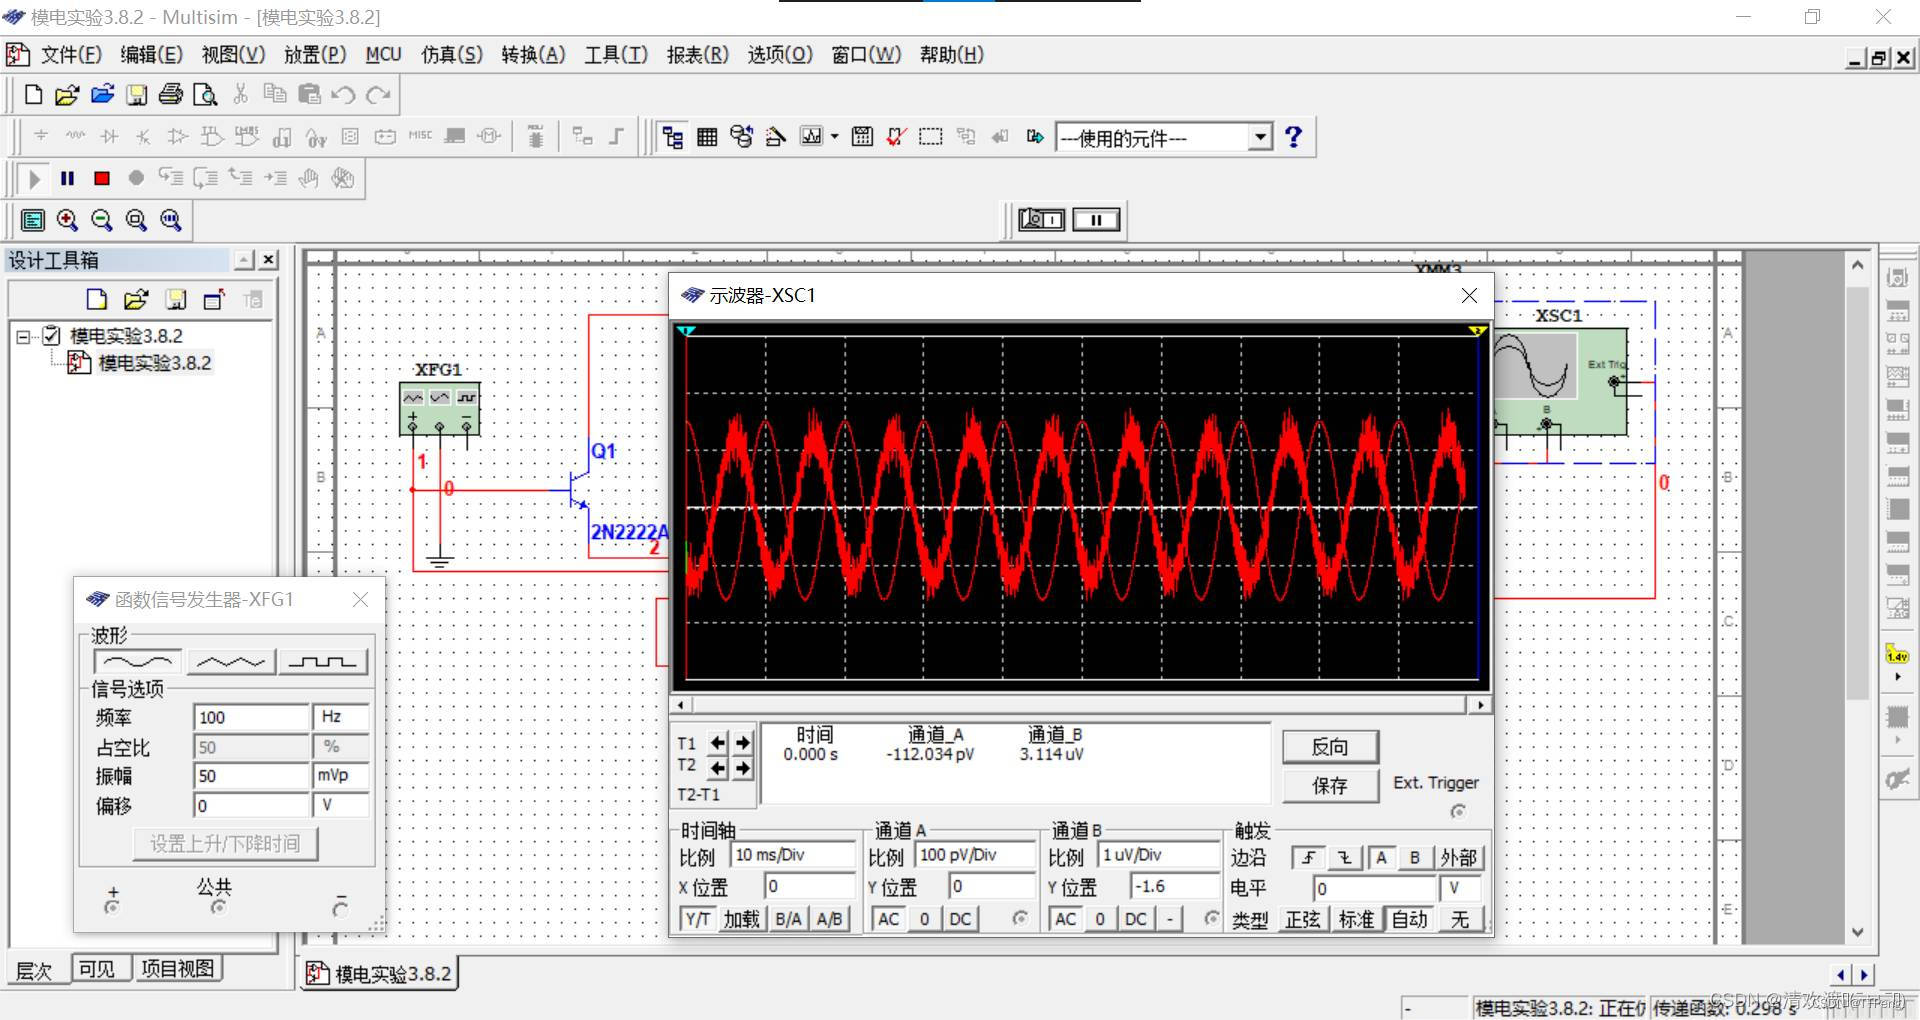Click the oscilloscope 保存 button
The width and height of the screenshot is (1920, 1020).
[x=1330, y=786]
